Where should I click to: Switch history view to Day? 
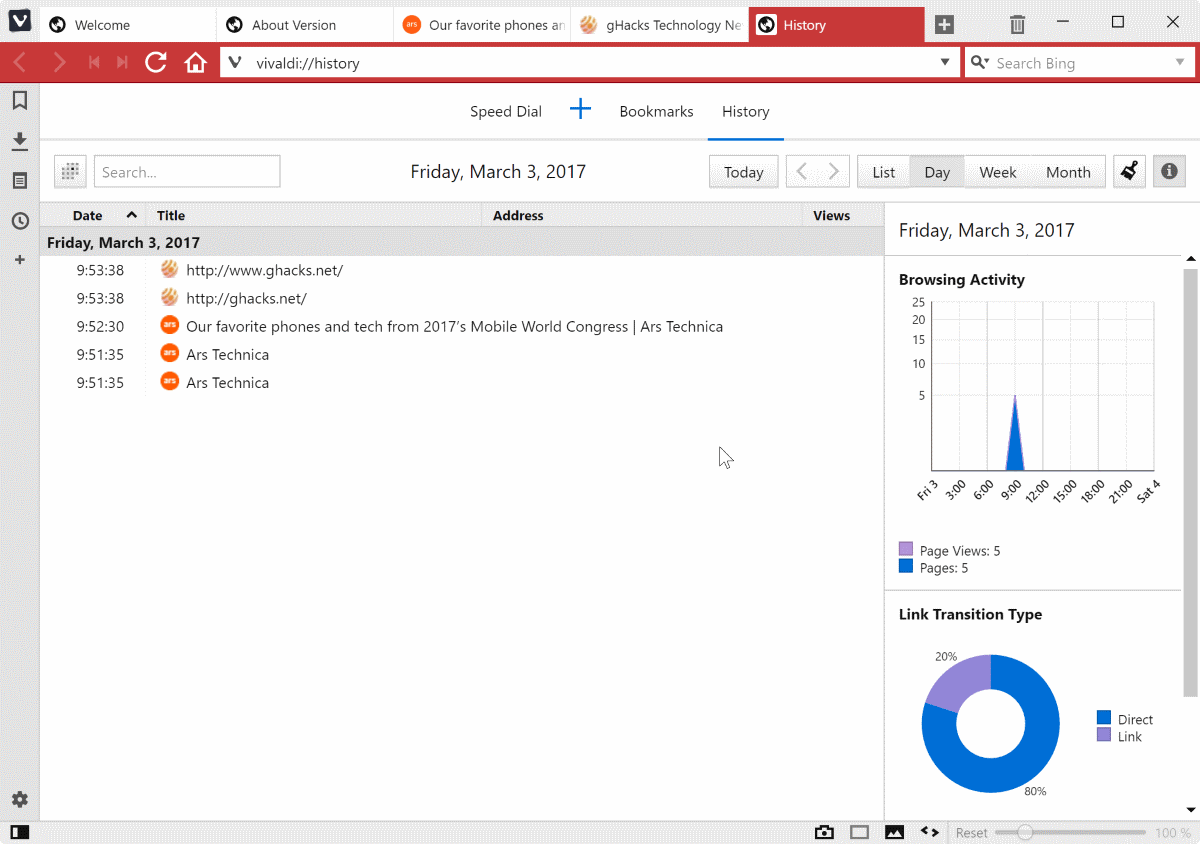pyautogui.click(x=937, y=172)
